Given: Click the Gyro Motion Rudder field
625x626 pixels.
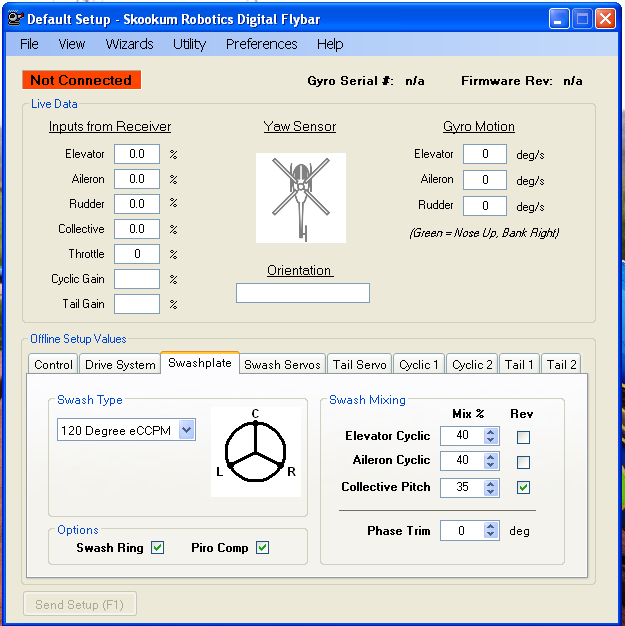Looking at the screenshot, I should [485, 206].
